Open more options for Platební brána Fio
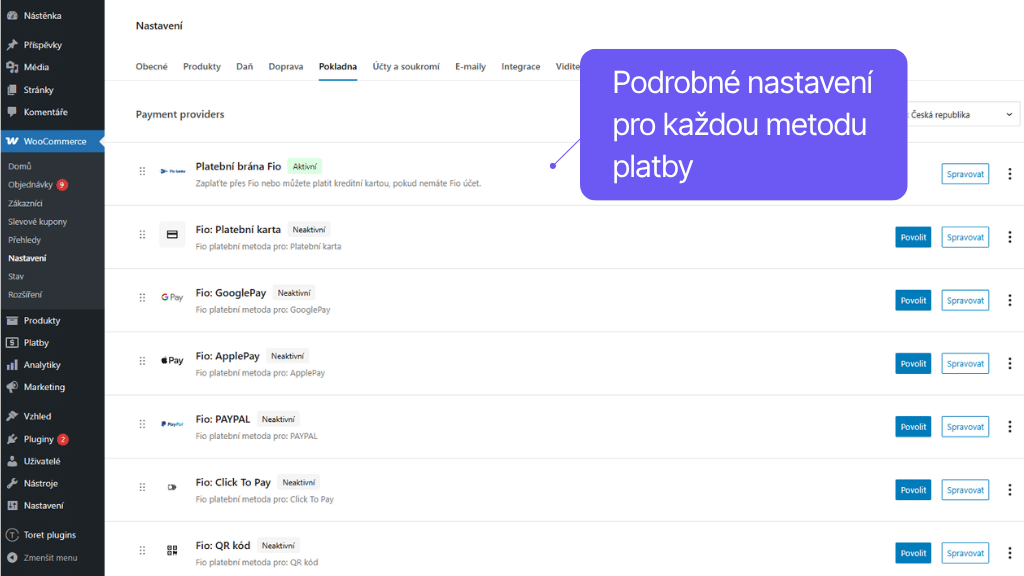The height and width of the screenshot is (576, 1024). pos(1010,174)
